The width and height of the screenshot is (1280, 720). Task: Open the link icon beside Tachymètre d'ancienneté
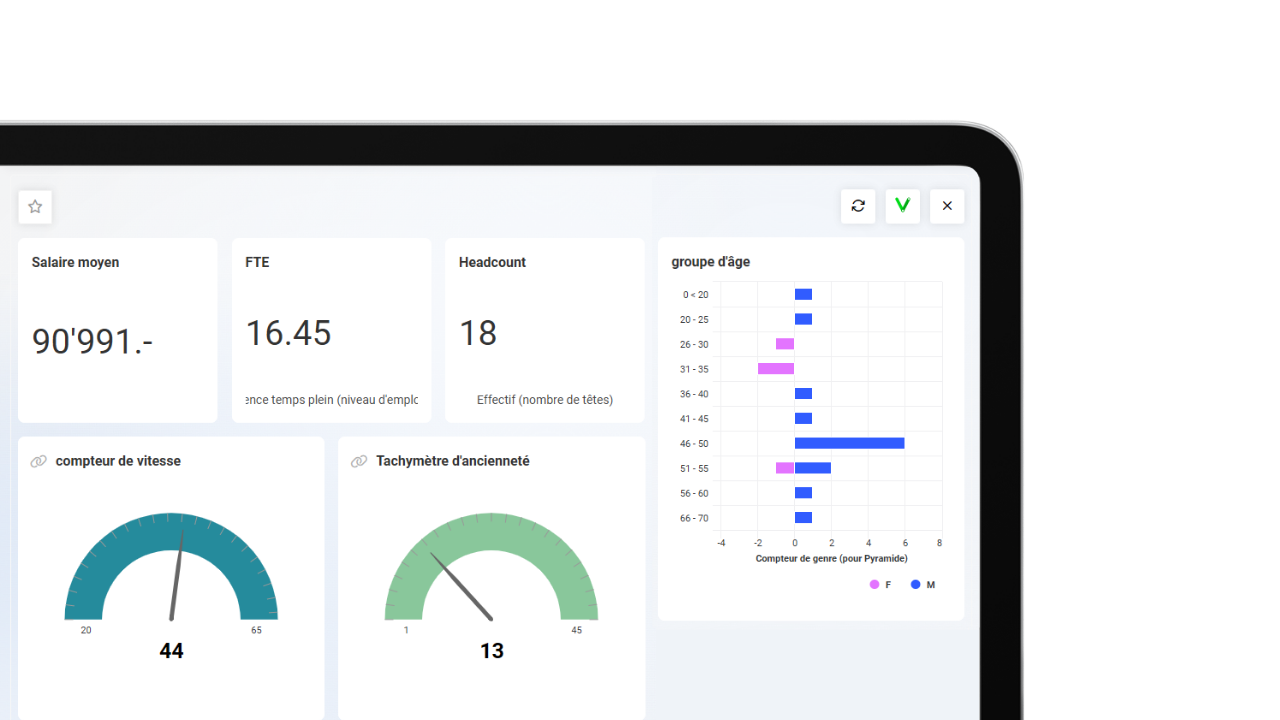359,461
